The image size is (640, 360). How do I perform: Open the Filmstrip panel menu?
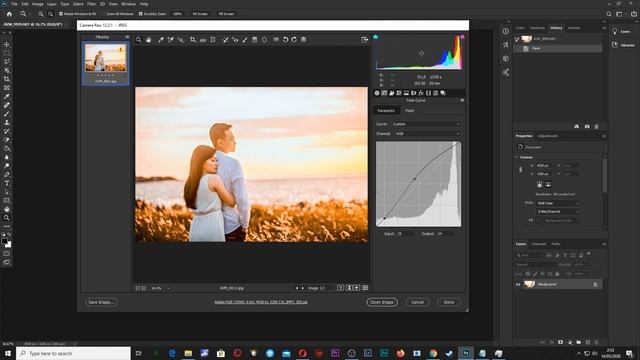127,37
